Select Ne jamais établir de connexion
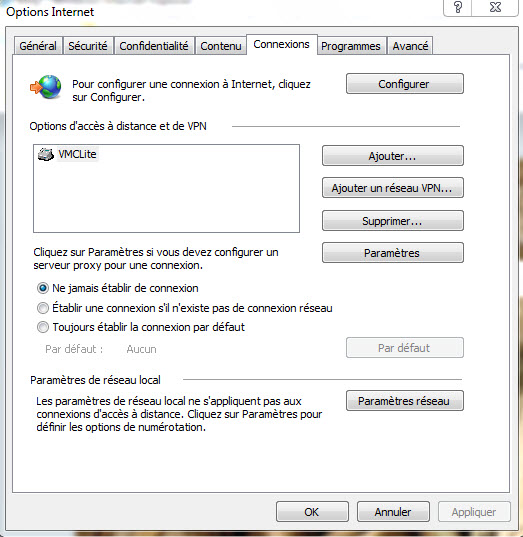 [x=117, y=288]
